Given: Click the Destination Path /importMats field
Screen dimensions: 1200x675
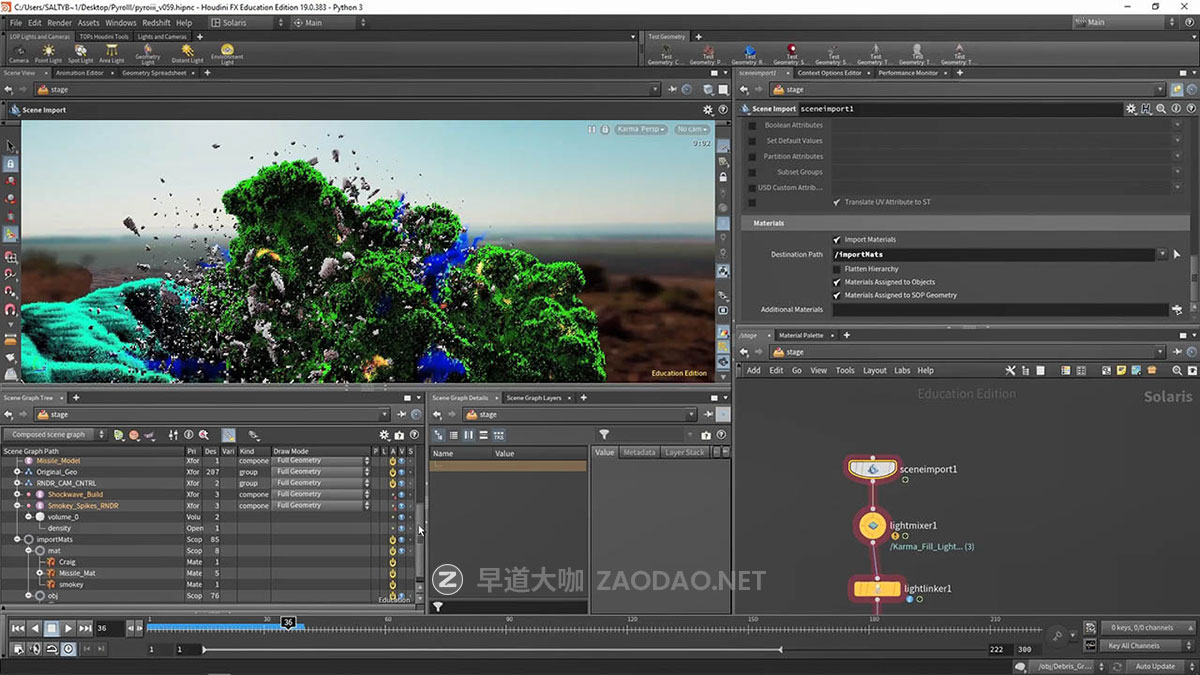Looking at the screenshot, I should 994,255.
